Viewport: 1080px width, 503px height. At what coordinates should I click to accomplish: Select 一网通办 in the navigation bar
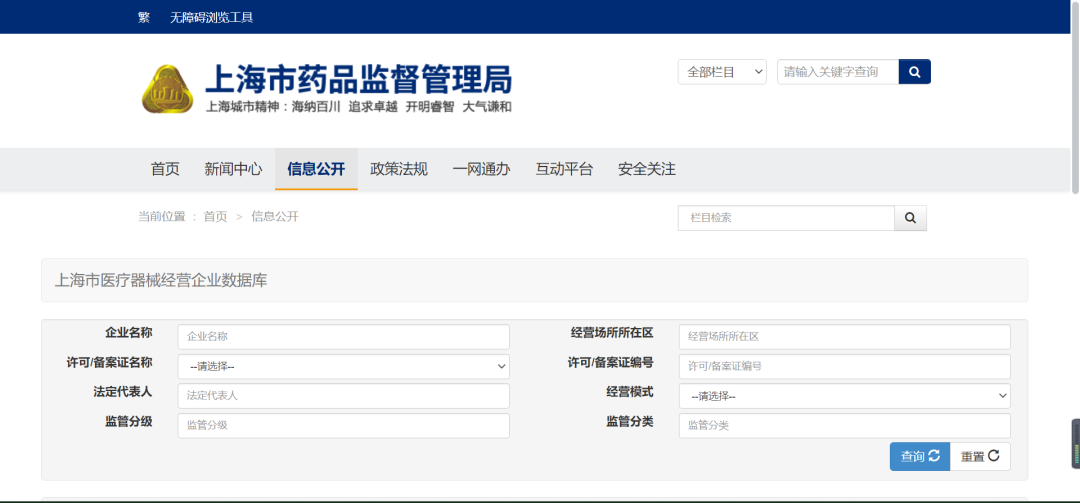click(x=481, y=169)
